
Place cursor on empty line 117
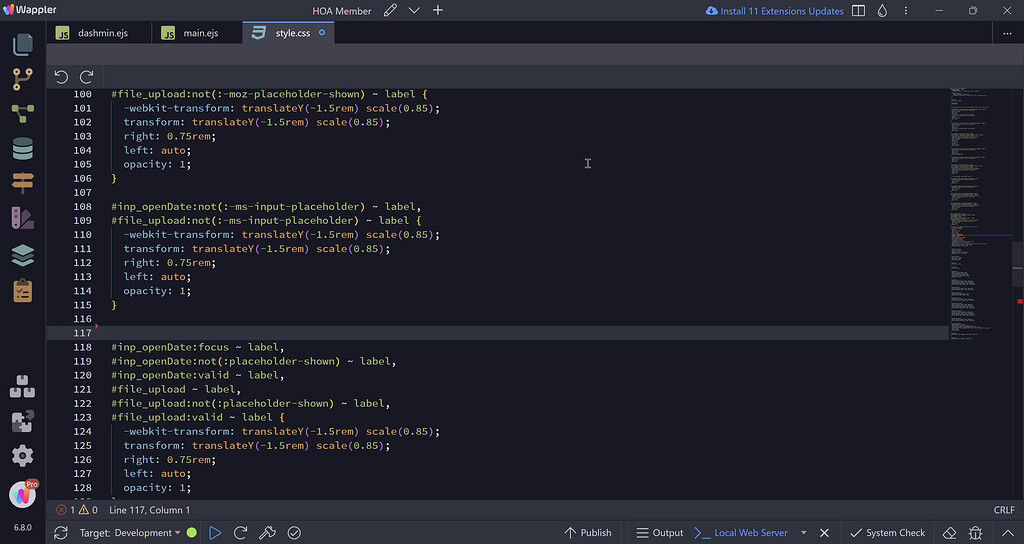pos(496,333)
